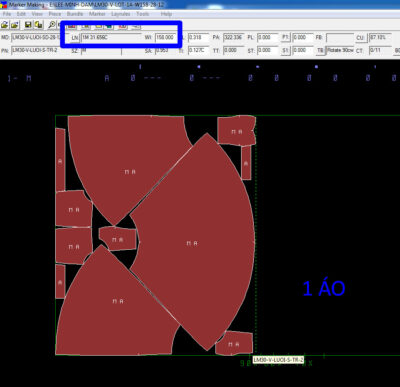
Task: Open the Bundle menu
Action: 75,14
